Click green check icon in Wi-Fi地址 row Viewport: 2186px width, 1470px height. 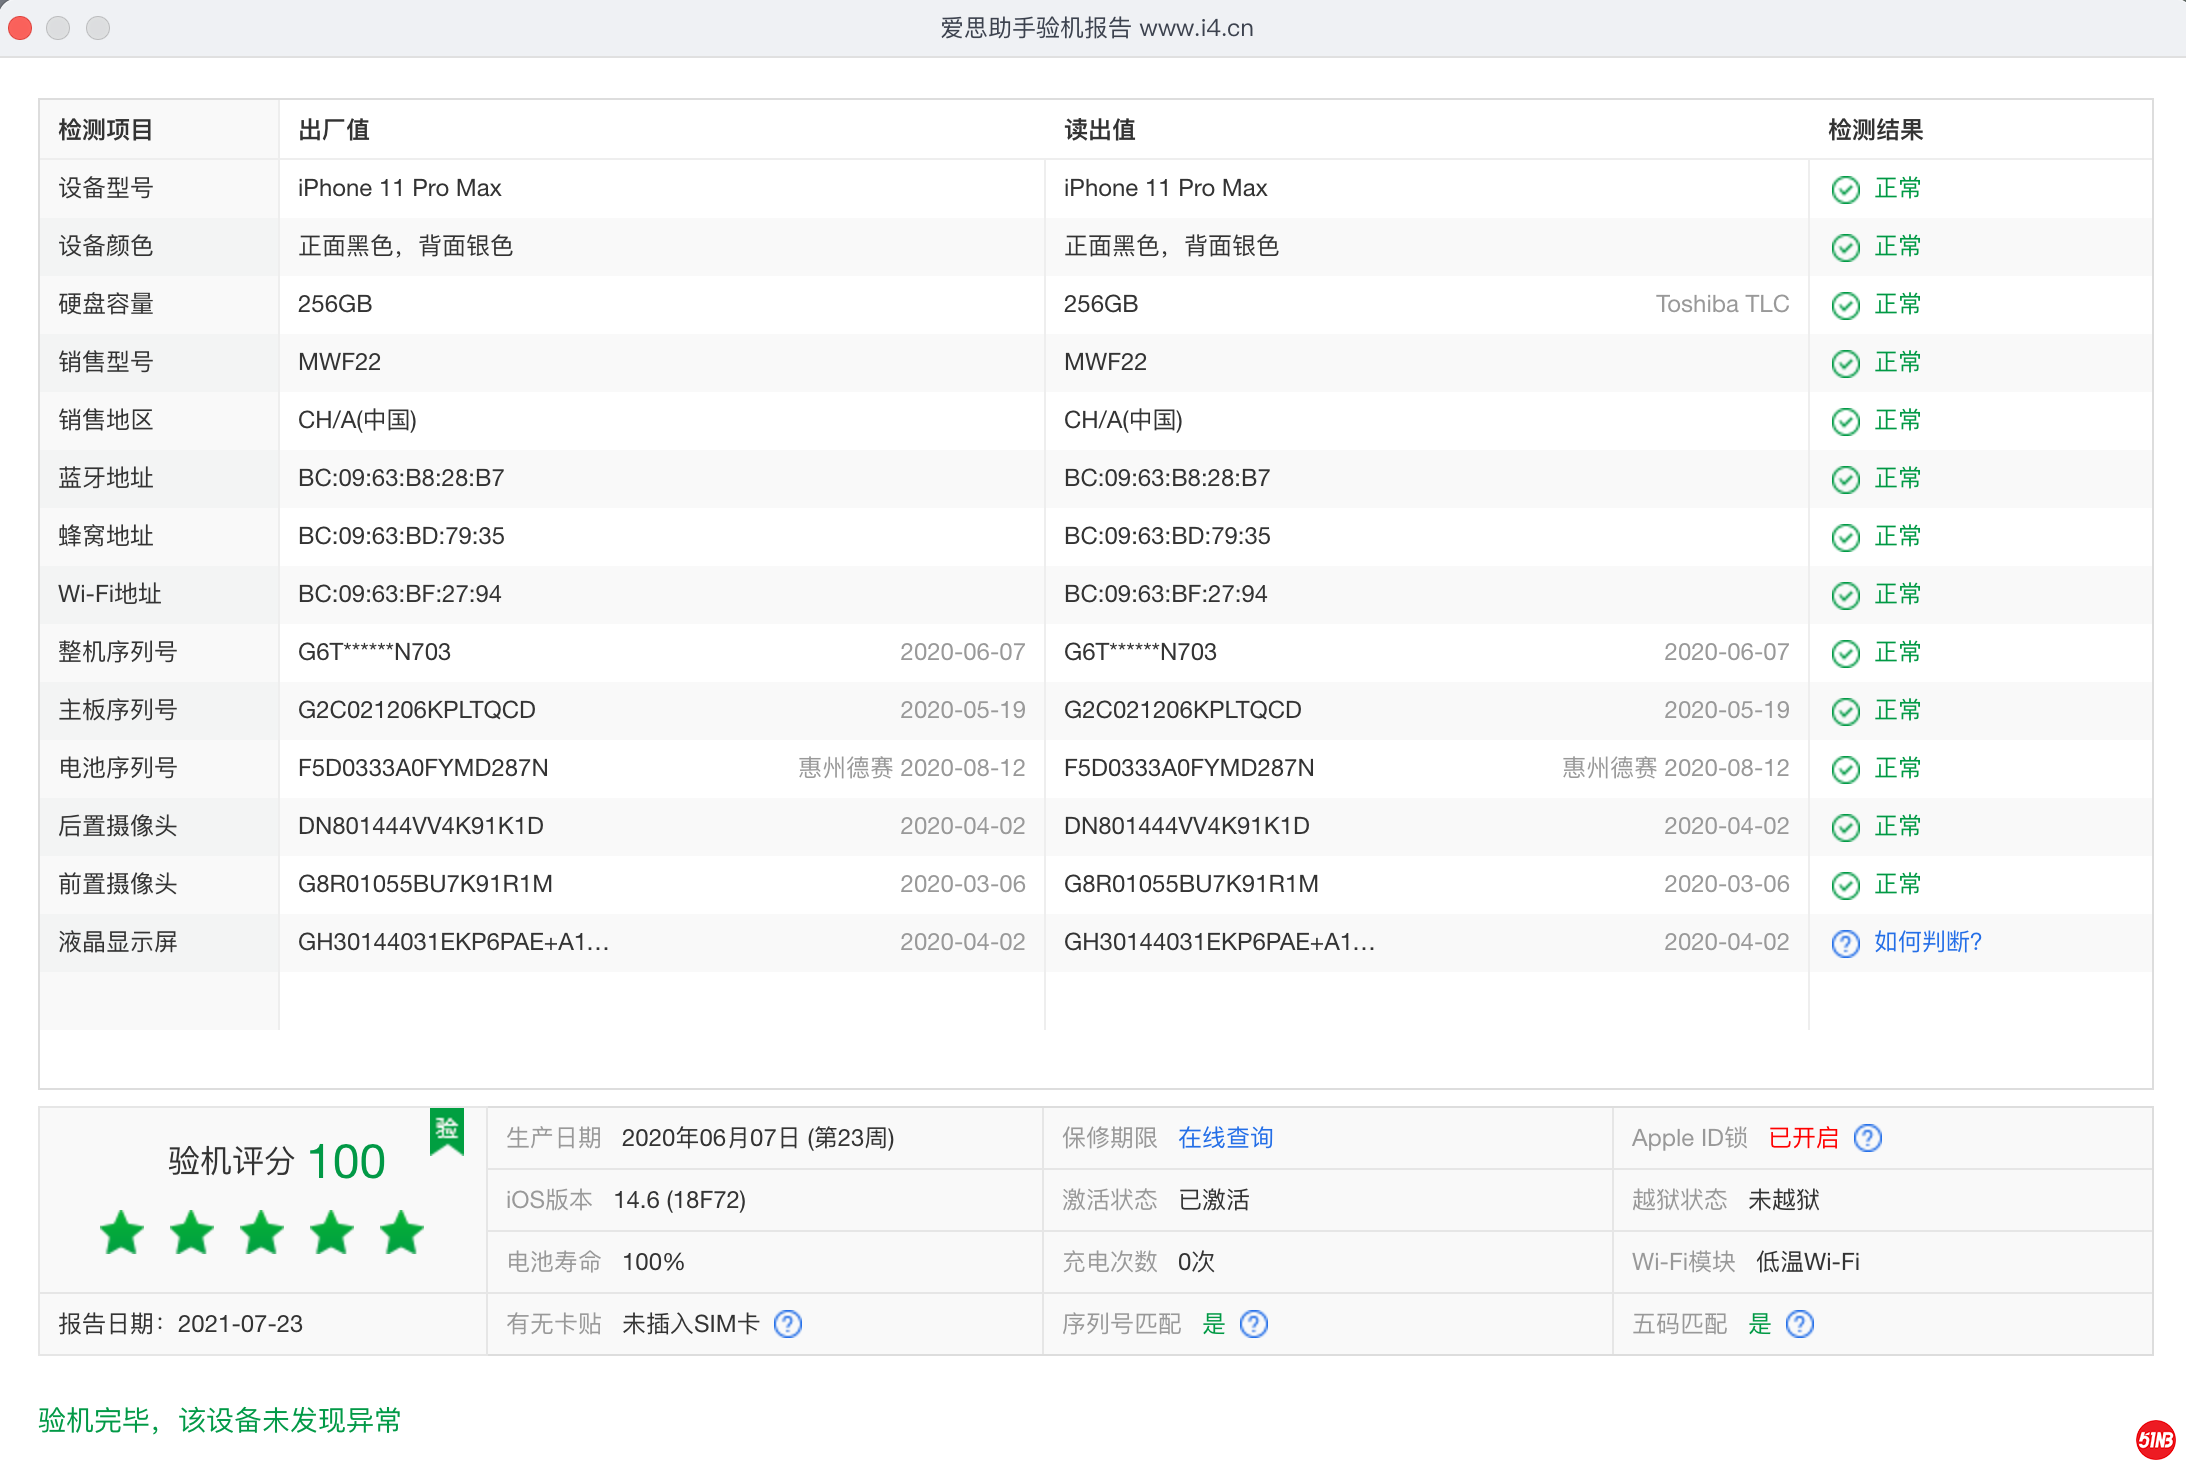(x=1845, y=595)
